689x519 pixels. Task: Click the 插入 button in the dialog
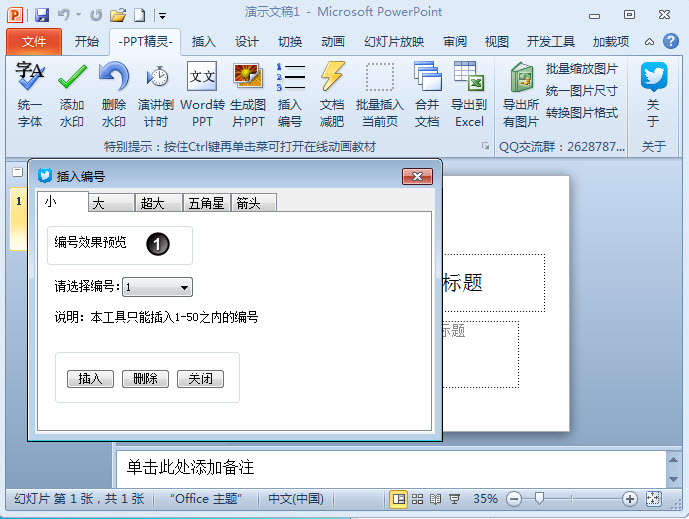[90, 379]
